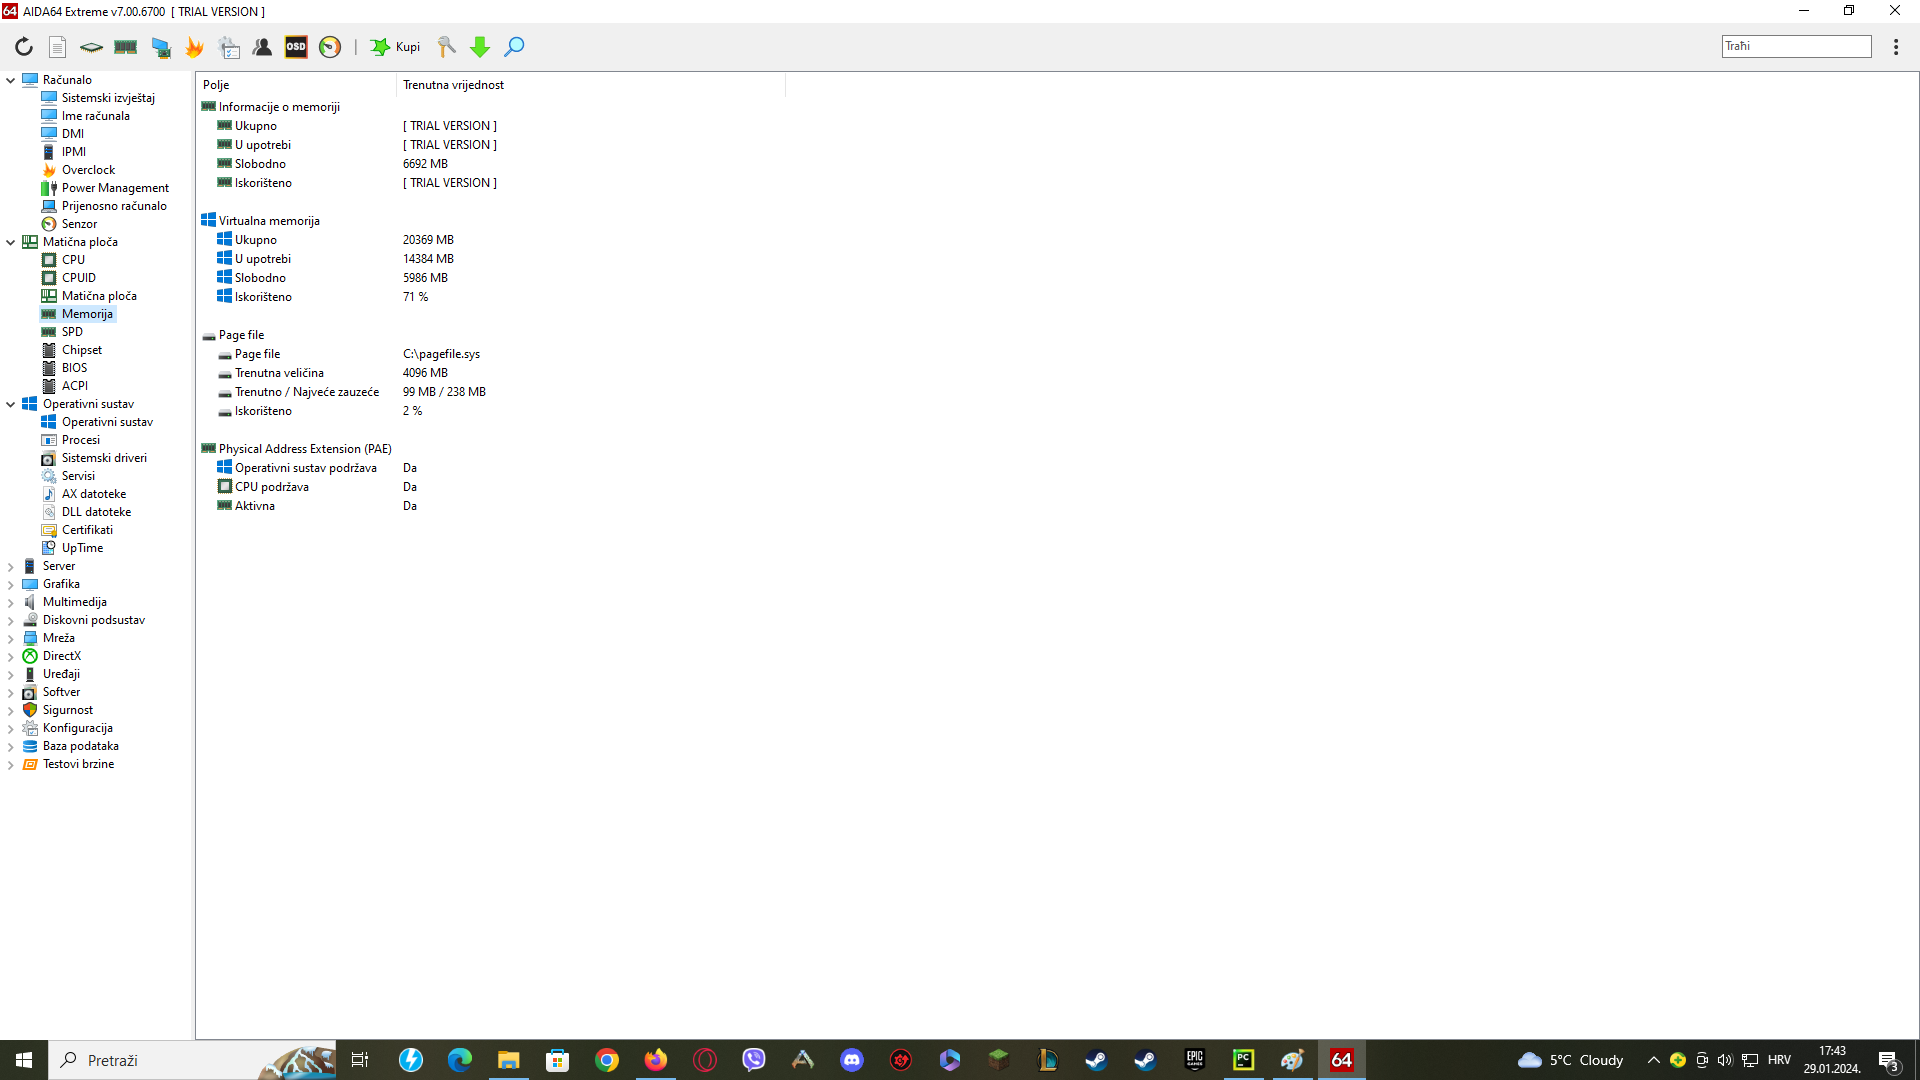The height and width of the screenshot is (1080, 1920).
Task: Click the Trenutna vrijednost column header
Action: 453,85
